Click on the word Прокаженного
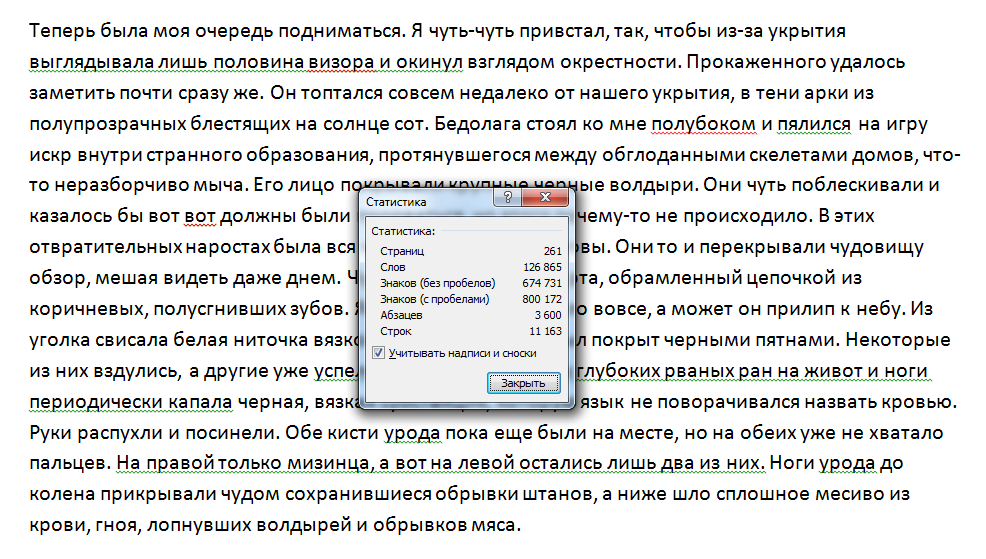986x559 pixels. coord(734,63)
